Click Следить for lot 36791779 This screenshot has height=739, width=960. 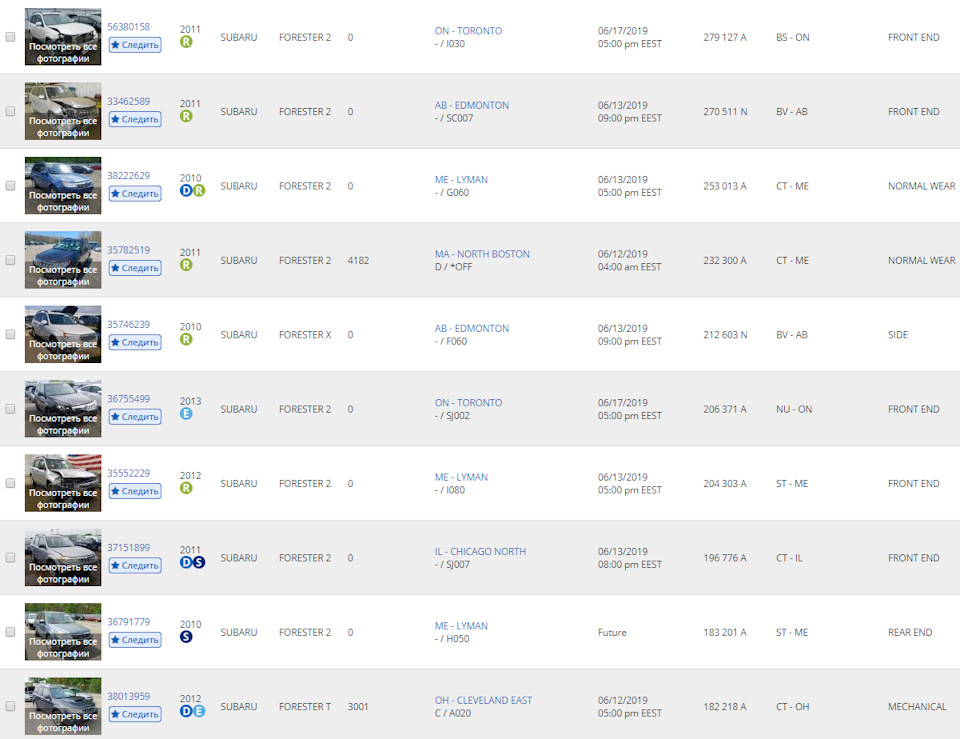[135, 640]
